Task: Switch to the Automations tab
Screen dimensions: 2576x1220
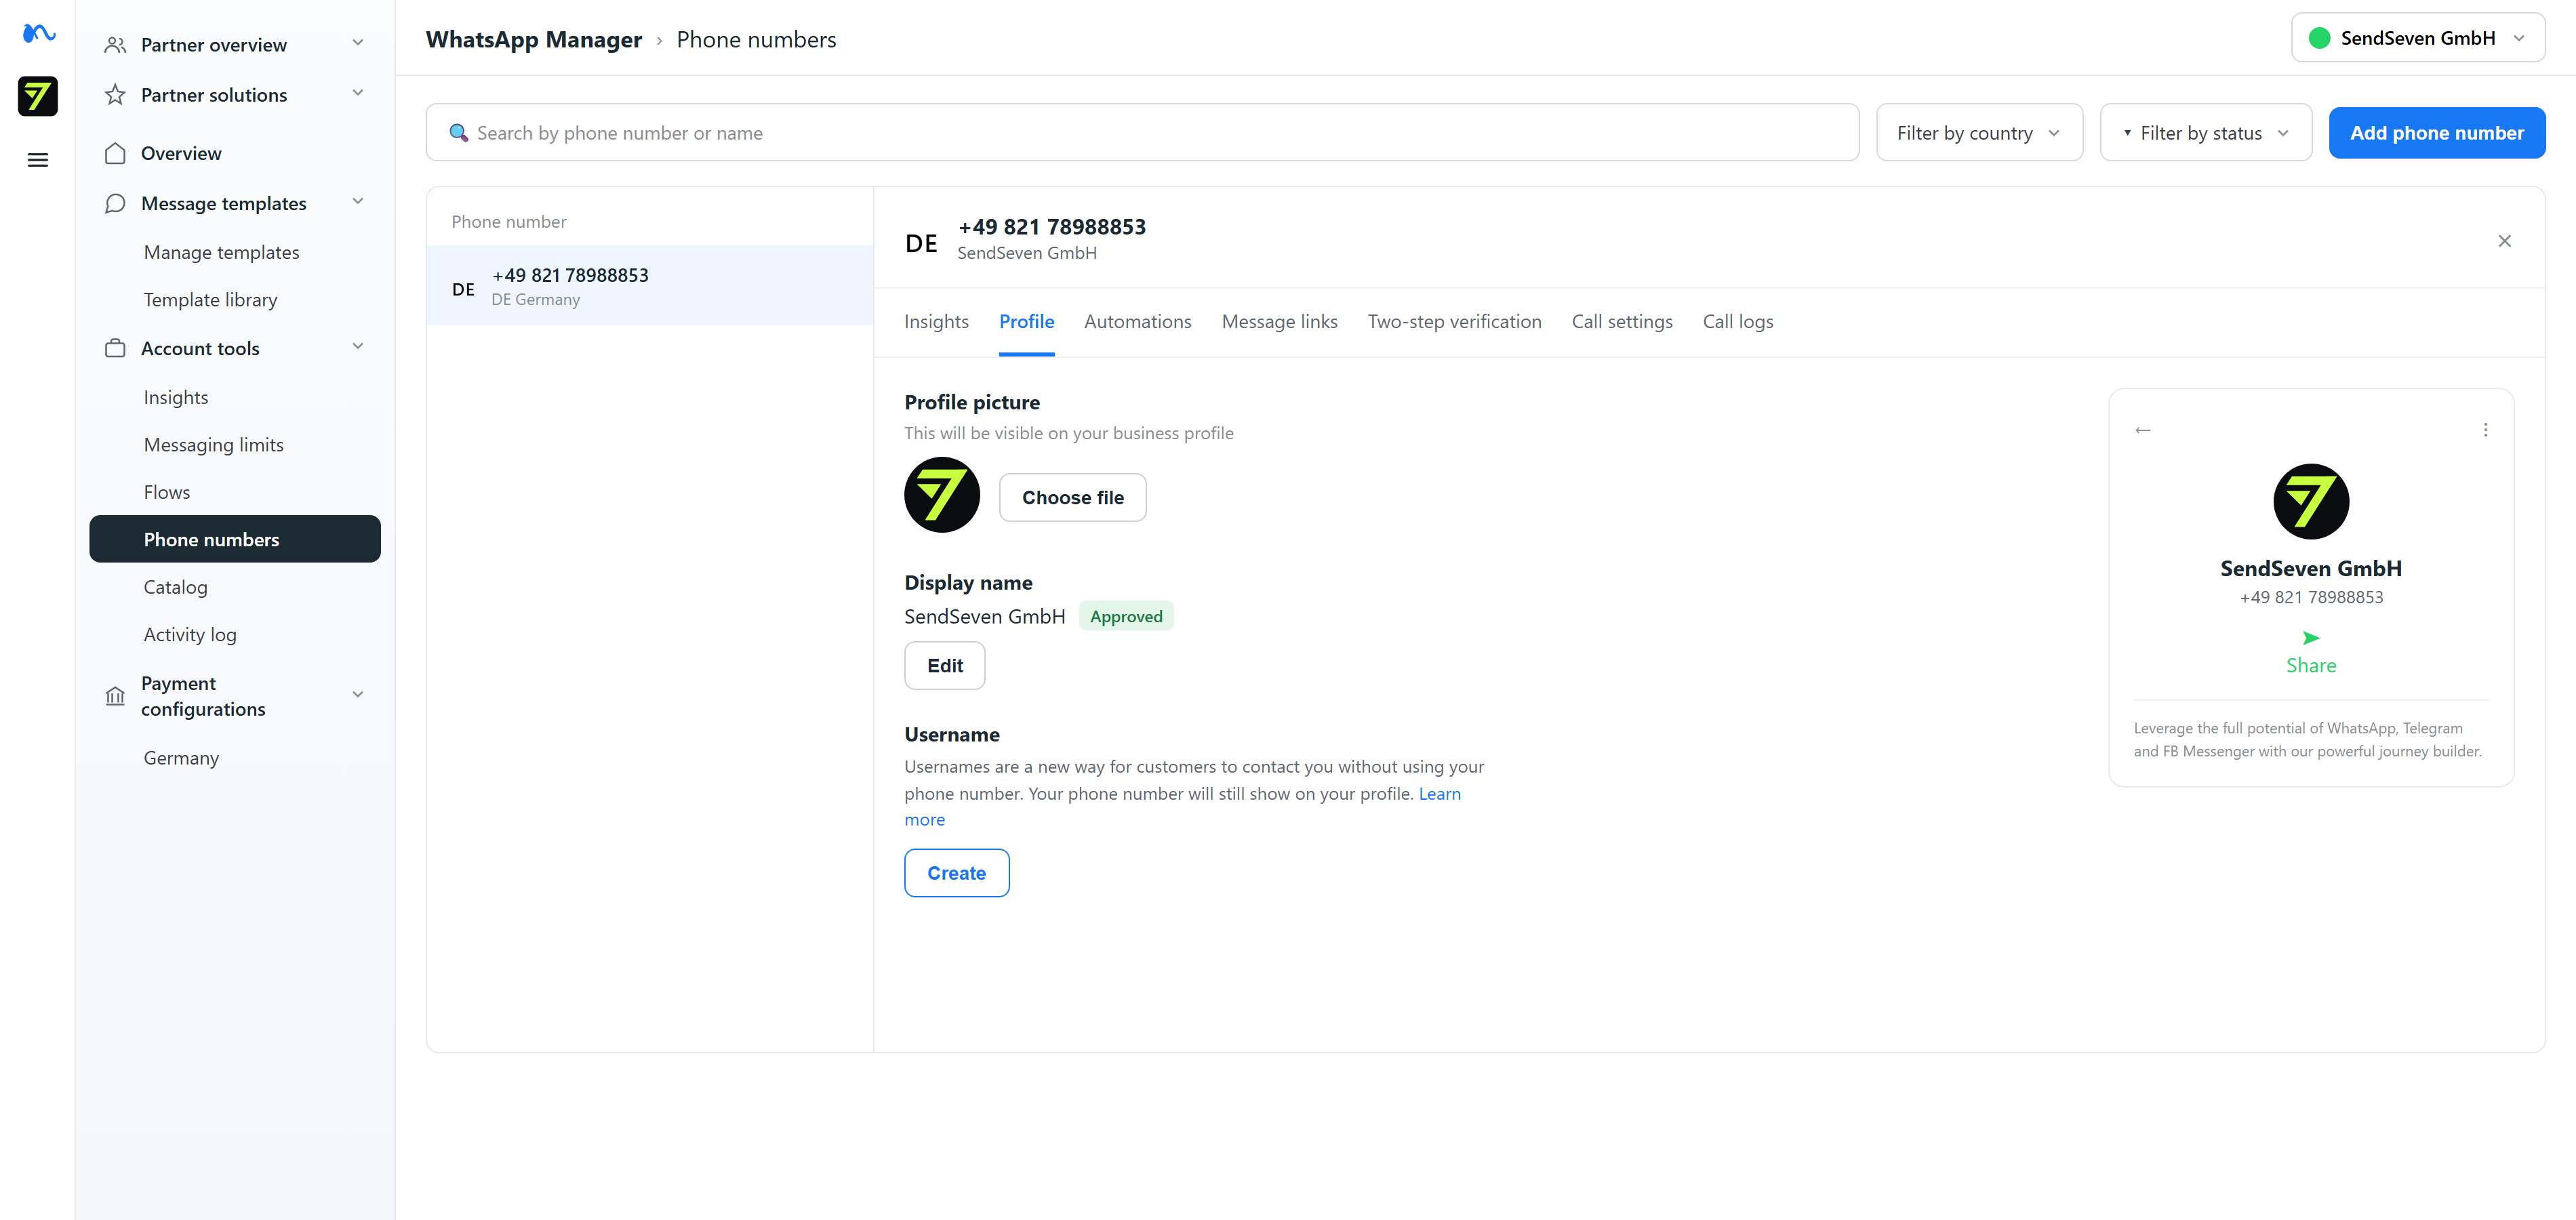Action: tap(1137, 321)
